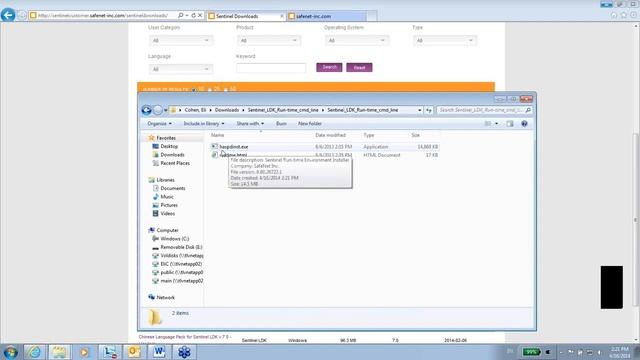Select the haspdinst.exe application icon
This screenshot has height=360, width=640.
(214, 147)
